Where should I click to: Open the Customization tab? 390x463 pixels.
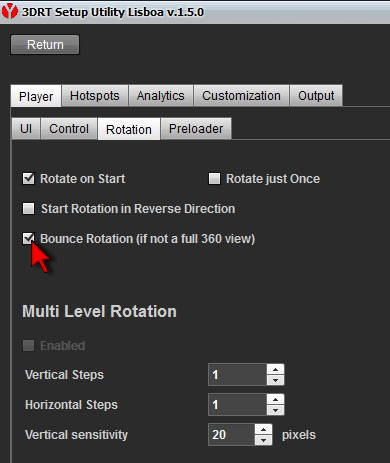pos(241,96)
